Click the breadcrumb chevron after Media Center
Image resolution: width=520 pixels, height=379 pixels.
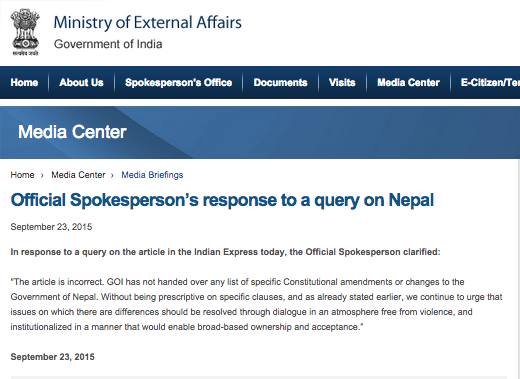click(x=112, y=176)
